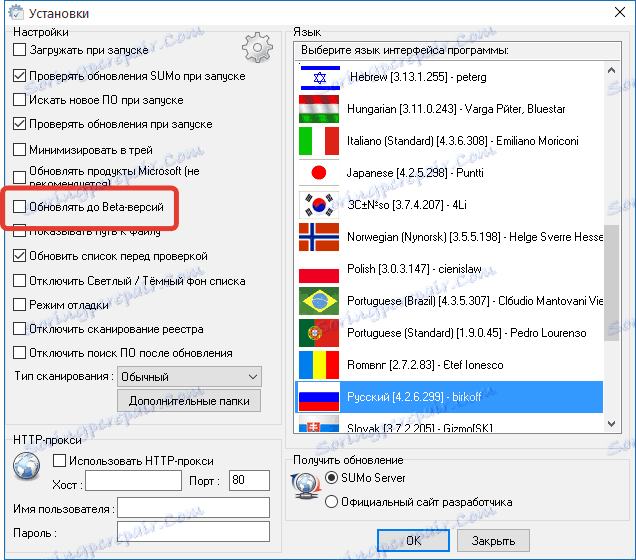Select Japanese [4.2.5.298] - Puntti
636x560 pixels.
[449, 173]
